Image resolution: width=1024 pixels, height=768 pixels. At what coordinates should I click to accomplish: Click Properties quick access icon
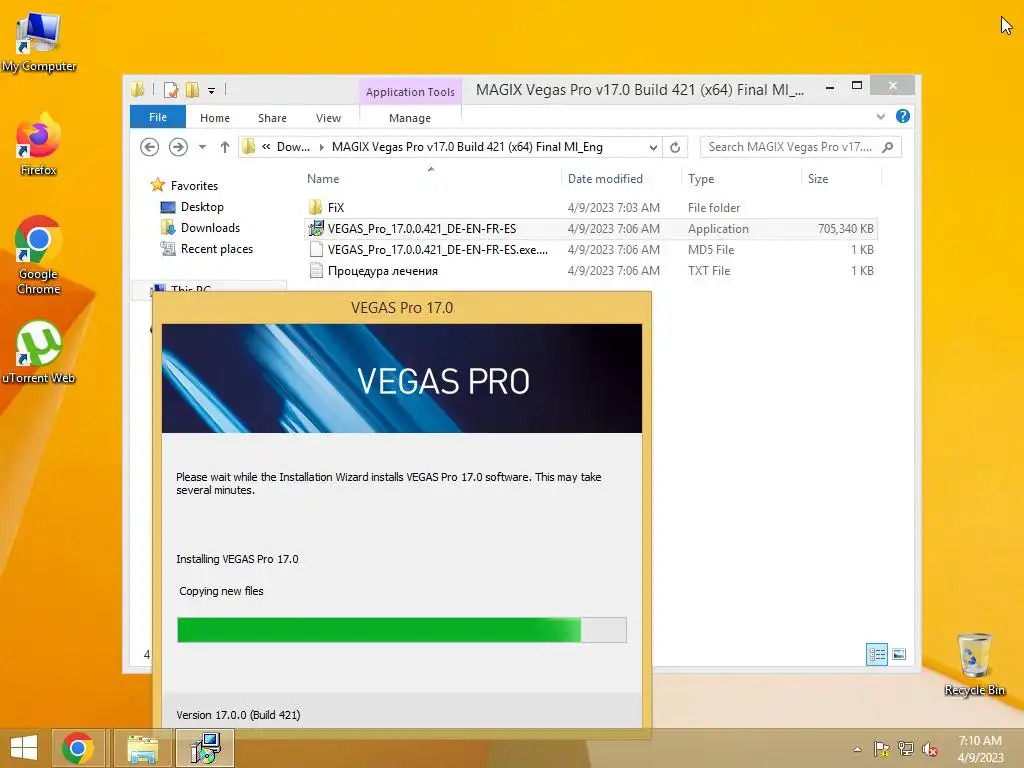coord(171,89)
